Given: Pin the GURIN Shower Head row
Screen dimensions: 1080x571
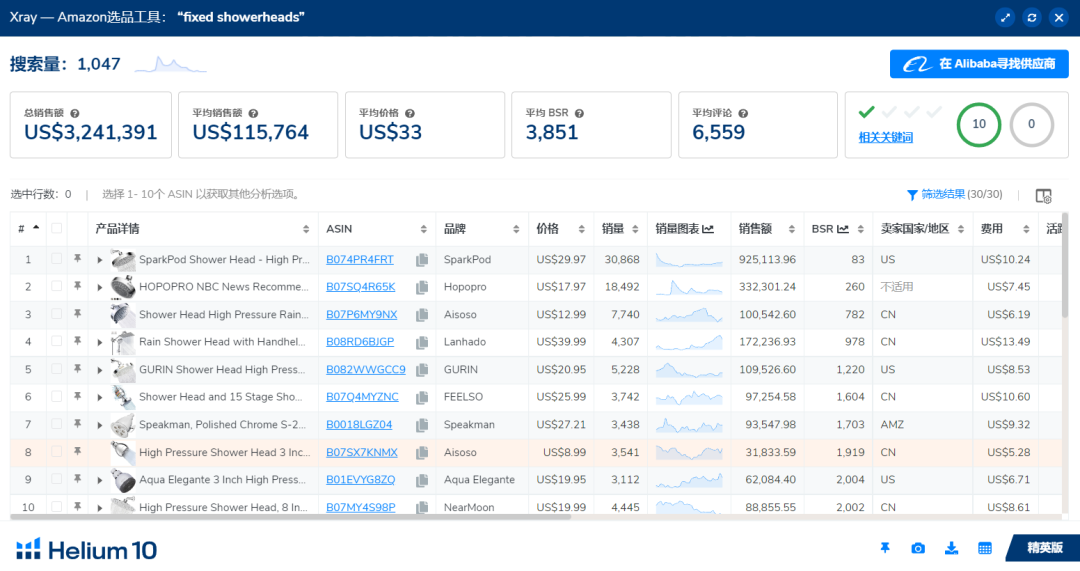Looking at the screenshot, I should click(x=78, y=368).
